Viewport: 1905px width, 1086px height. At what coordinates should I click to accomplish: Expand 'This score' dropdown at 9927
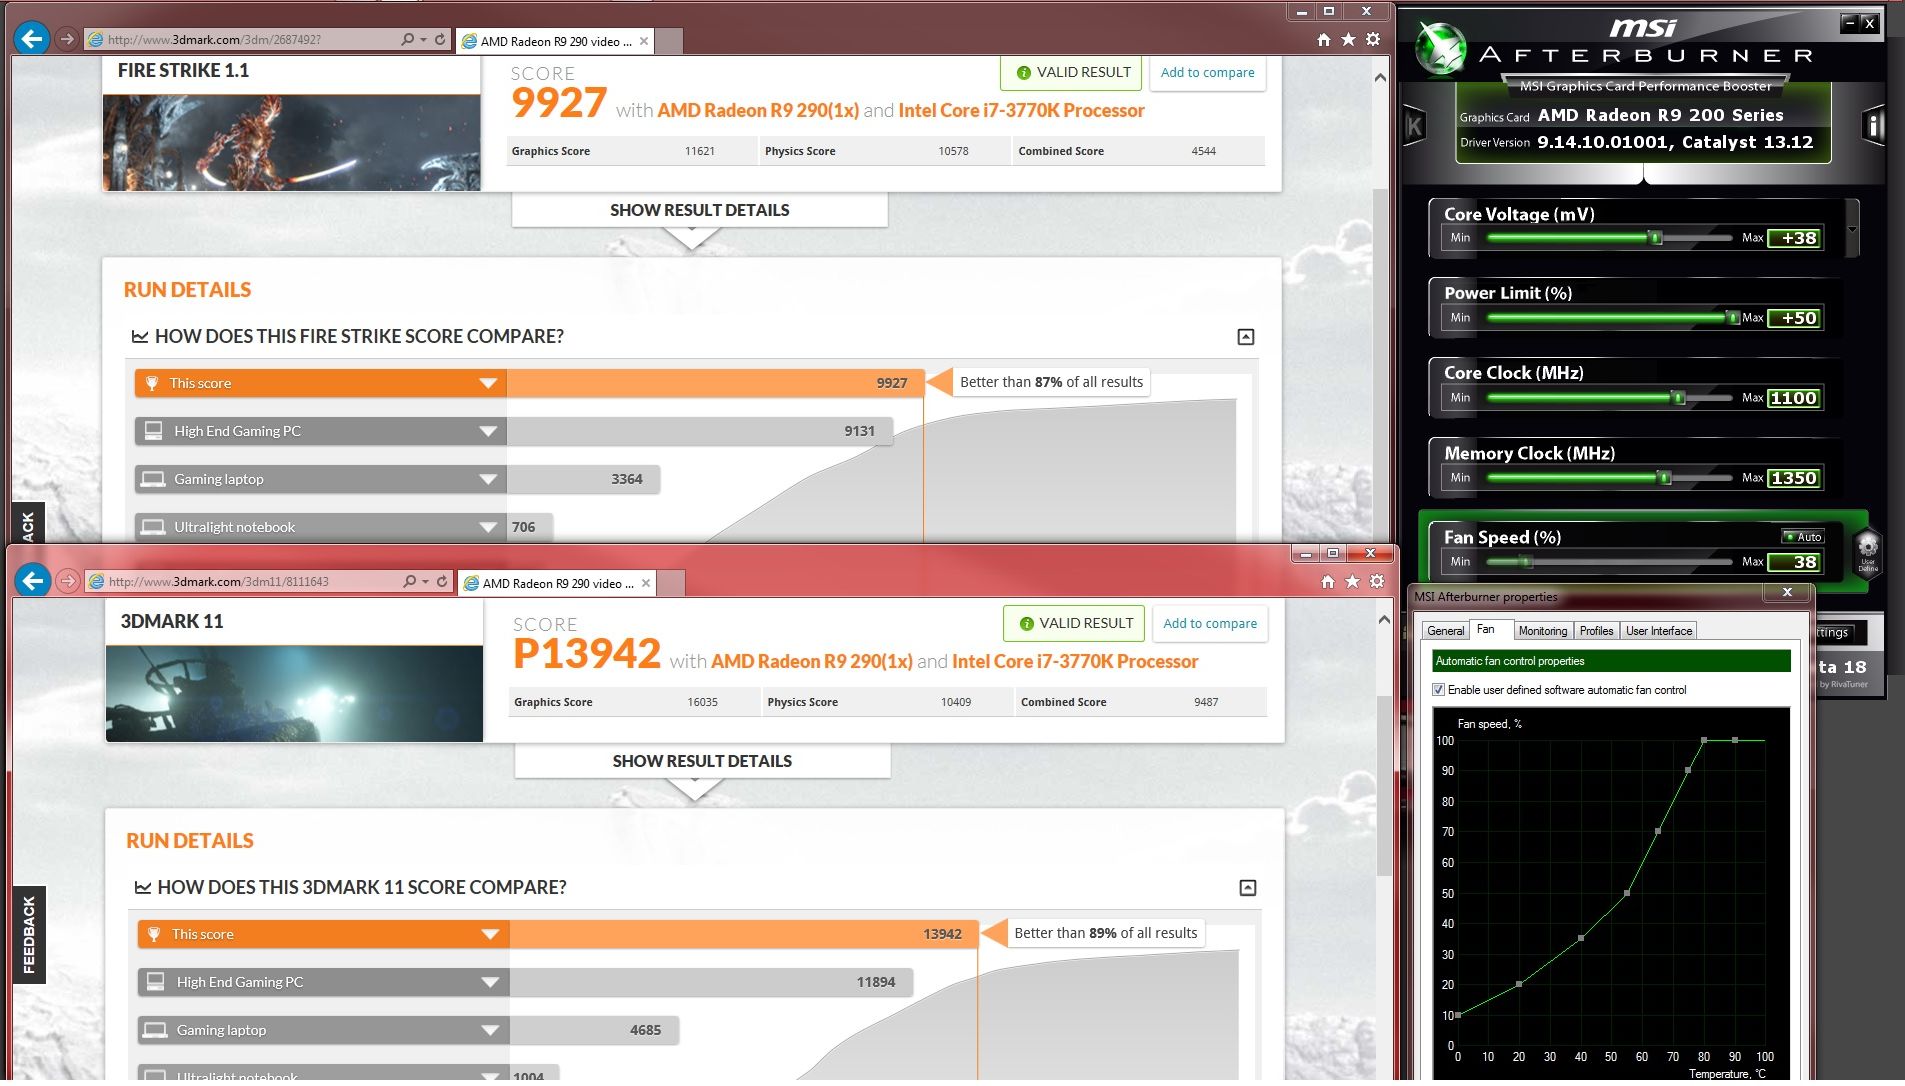[x=488, y=383]
